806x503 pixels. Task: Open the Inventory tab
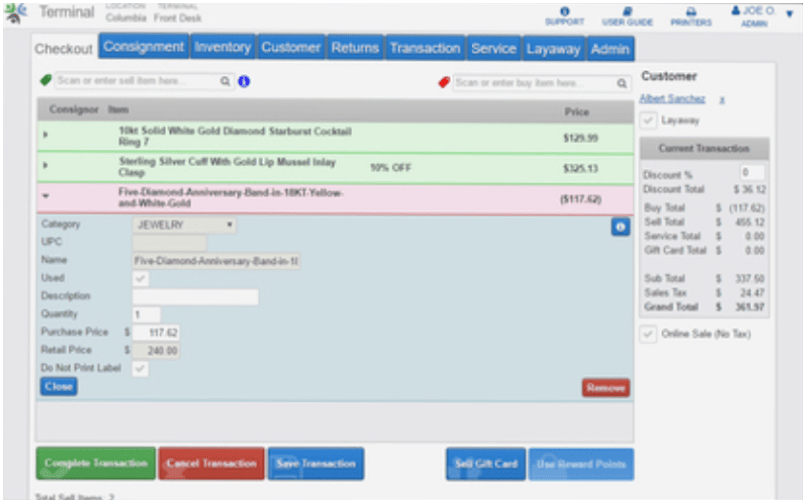click(x=223, y=47)
